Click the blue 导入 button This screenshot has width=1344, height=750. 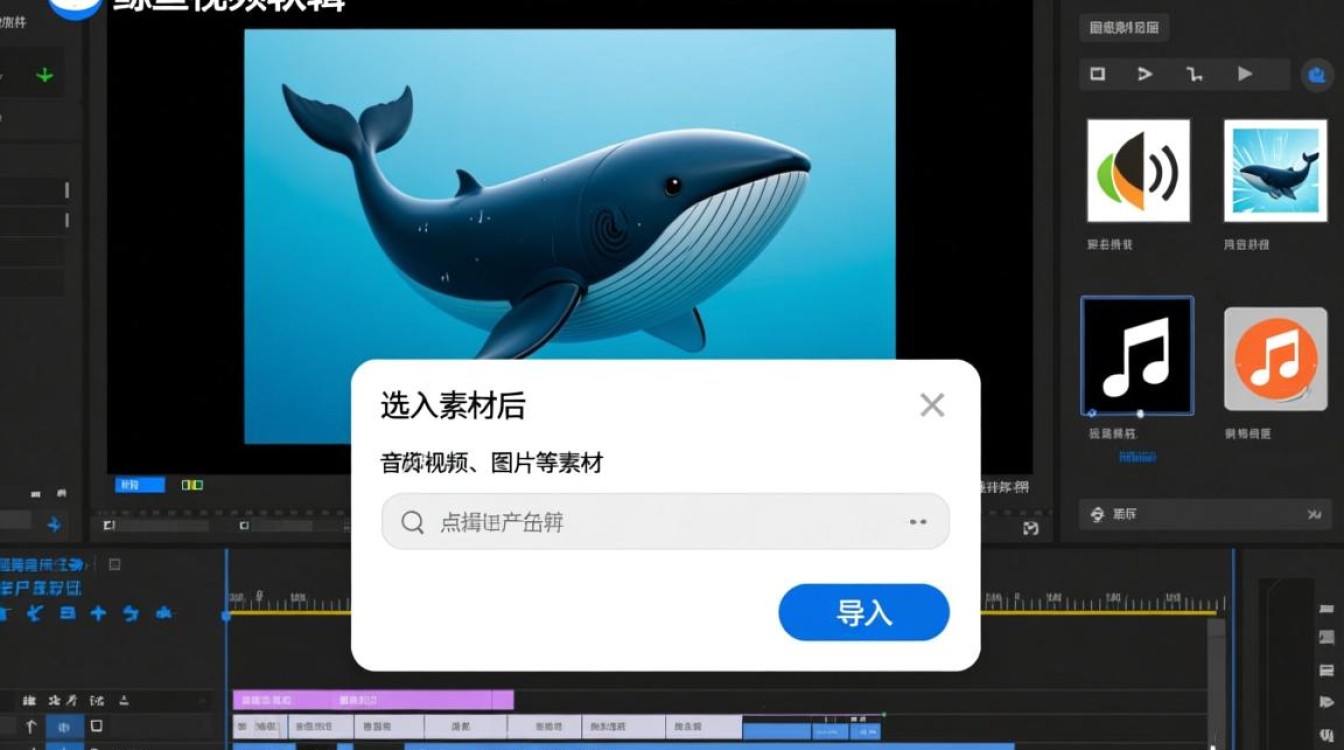(x=863, y=612)
